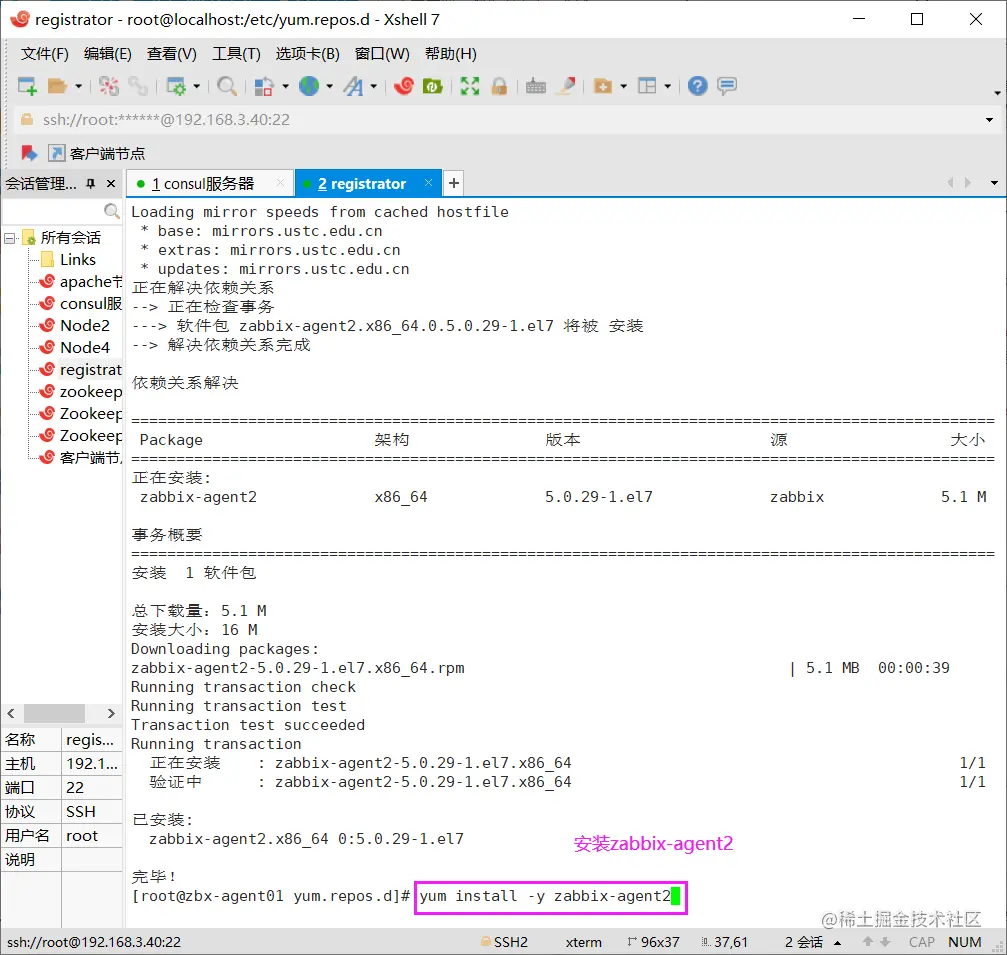Open the 查看(V) menu

click(x=171, y=53)
